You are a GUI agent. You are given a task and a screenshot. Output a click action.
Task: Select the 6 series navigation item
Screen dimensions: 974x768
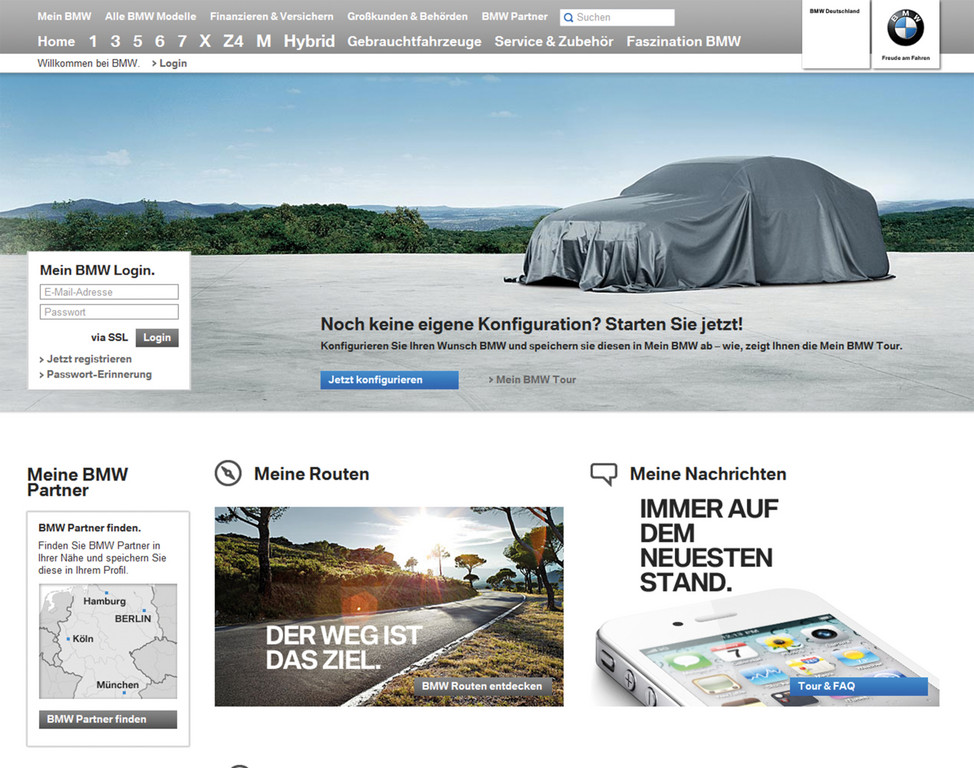(160, 42)
